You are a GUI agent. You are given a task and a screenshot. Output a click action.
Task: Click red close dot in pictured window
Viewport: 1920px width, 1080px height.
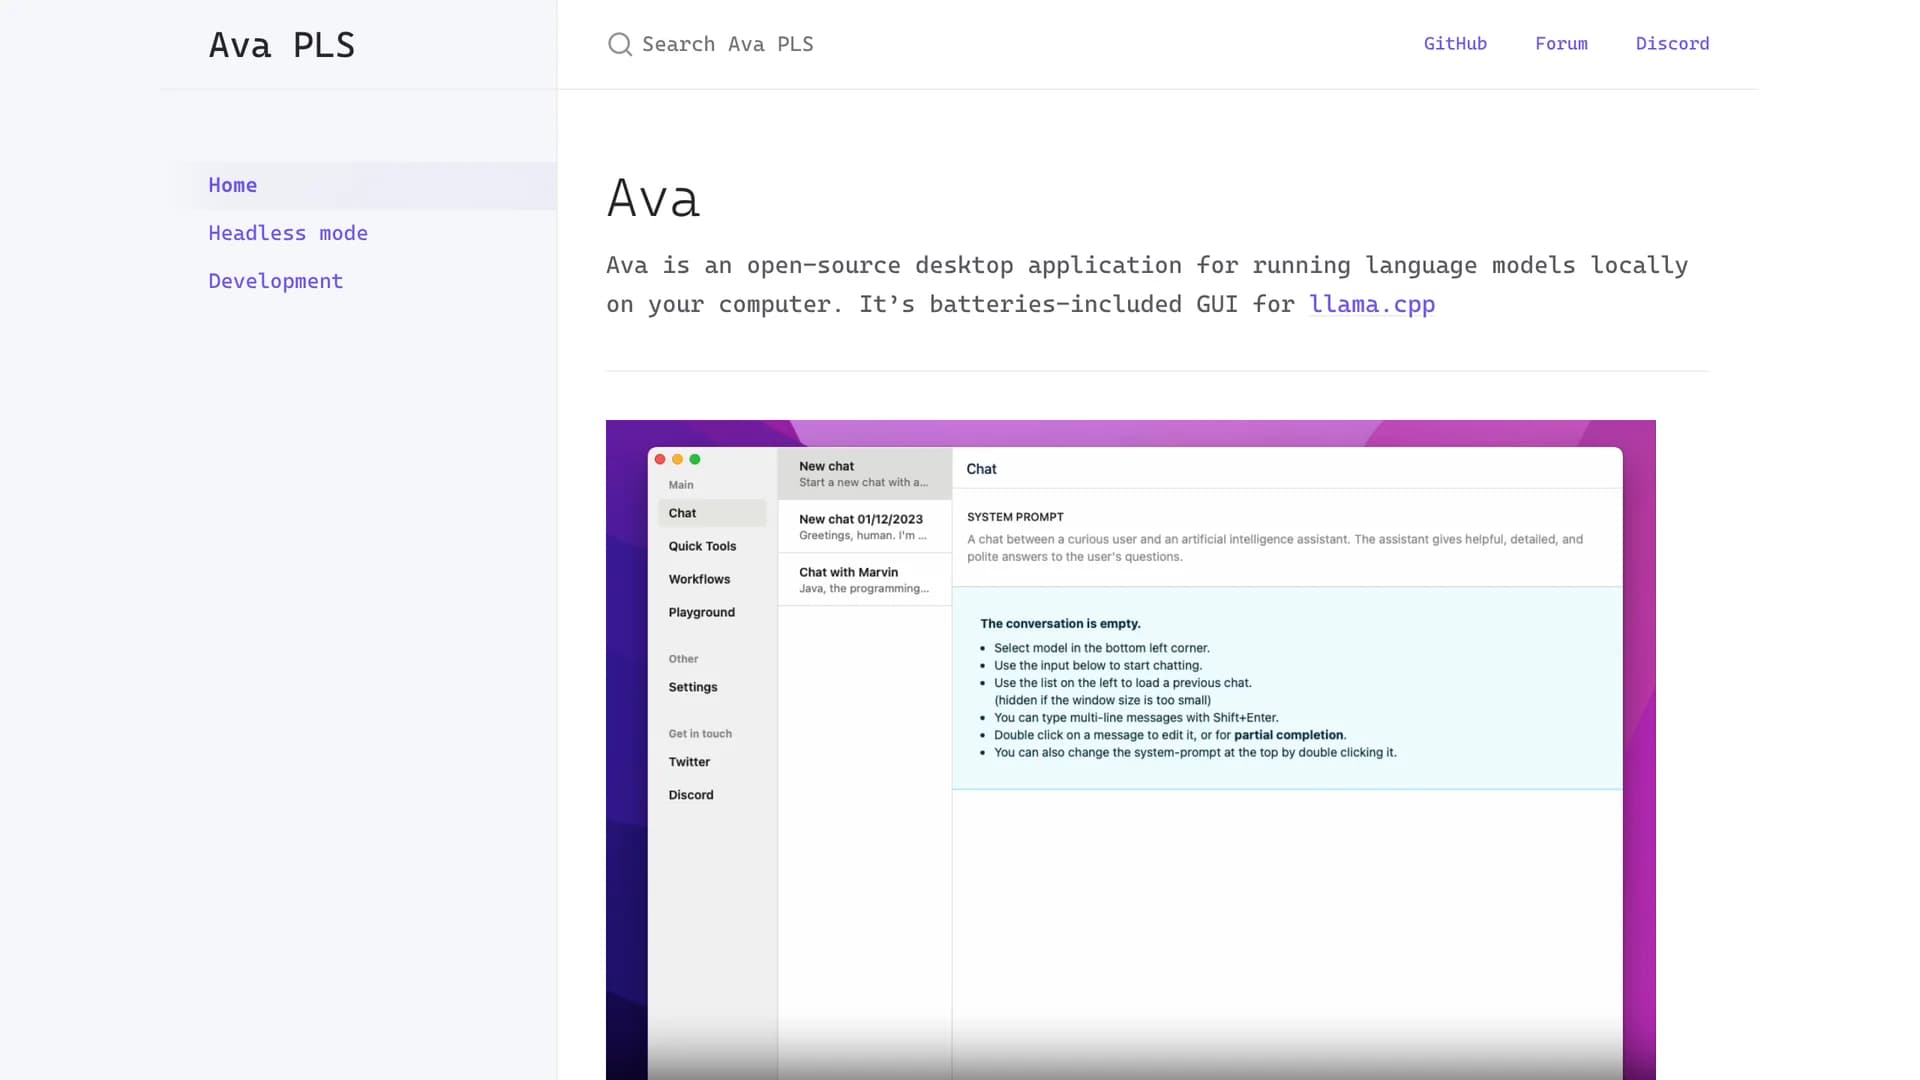[660, 459]
